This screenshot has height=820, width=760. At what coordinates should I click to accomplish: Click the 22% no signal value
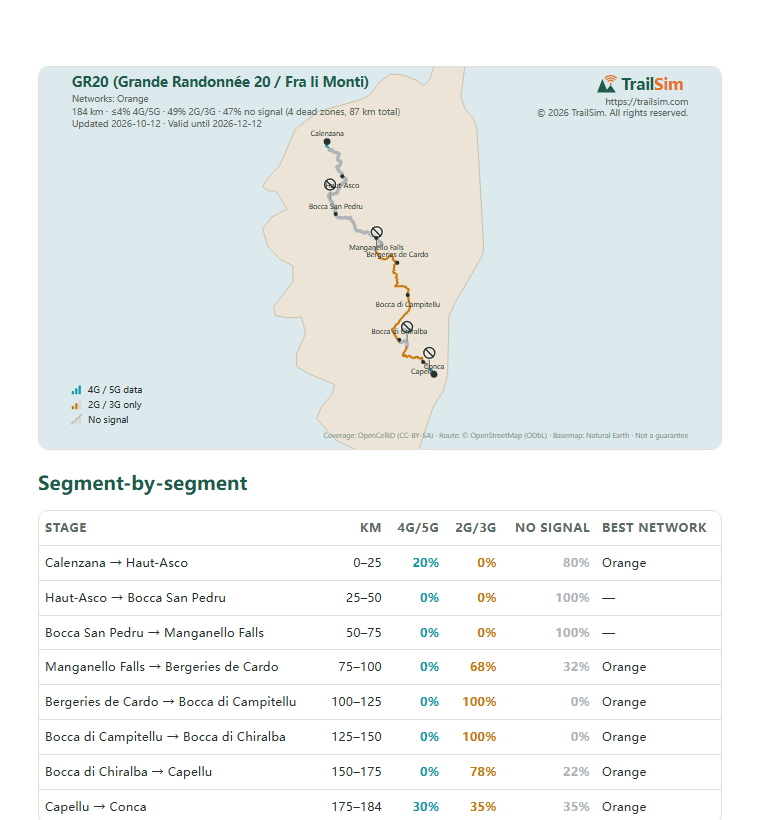(x=576, y=772)
